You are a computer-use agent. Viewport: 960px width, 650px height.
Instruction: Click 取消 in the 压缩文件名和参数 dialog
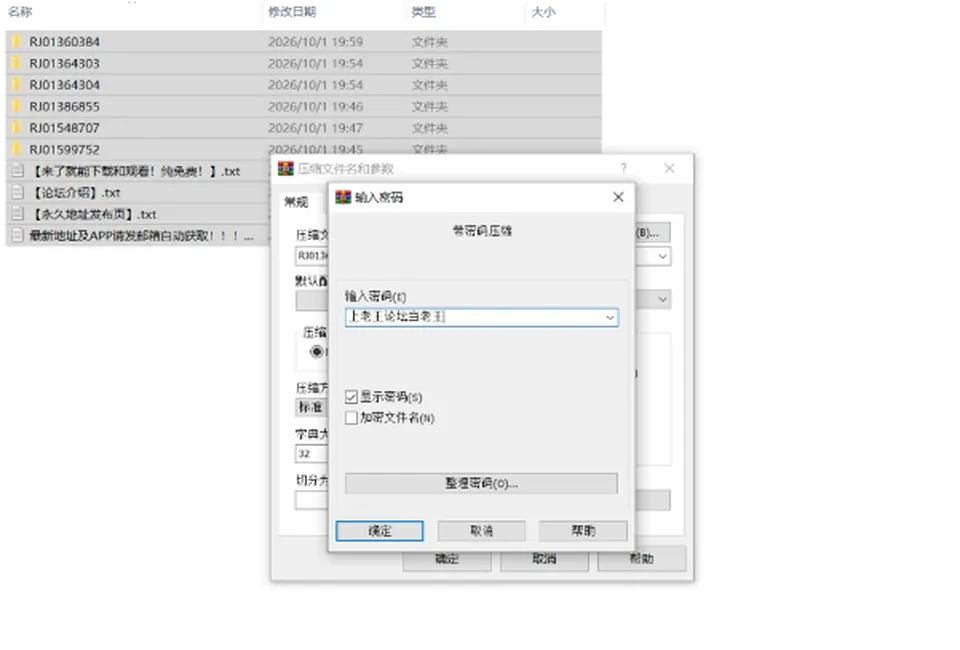(x=544, y=559)
